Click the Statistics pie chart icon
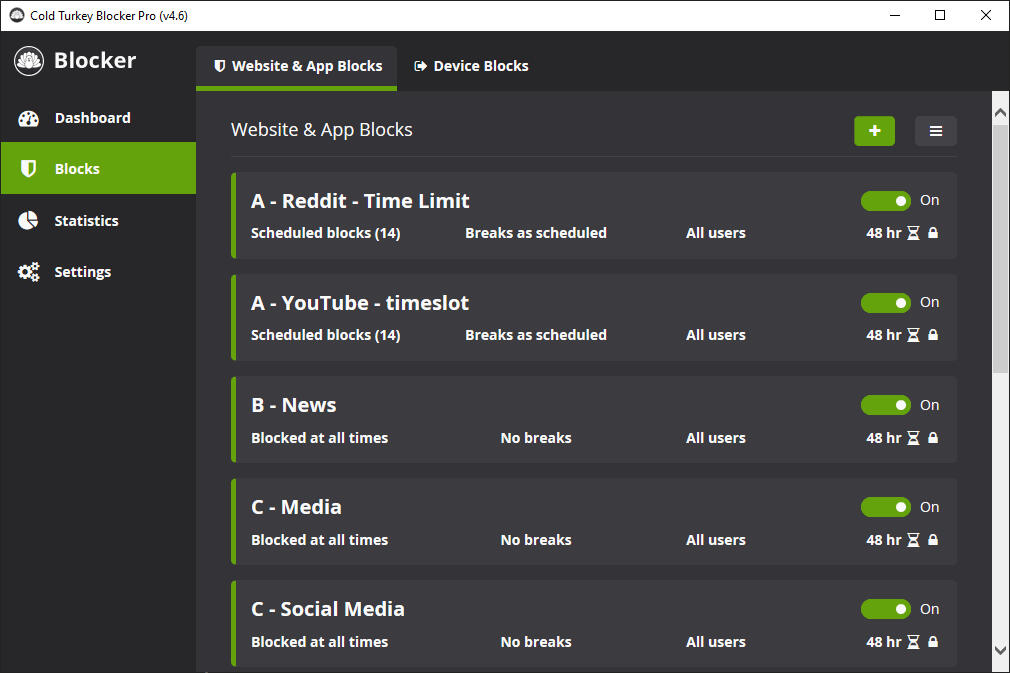Image resolution: width=1010 pixels, height=673 pixels. coord(29,221)
